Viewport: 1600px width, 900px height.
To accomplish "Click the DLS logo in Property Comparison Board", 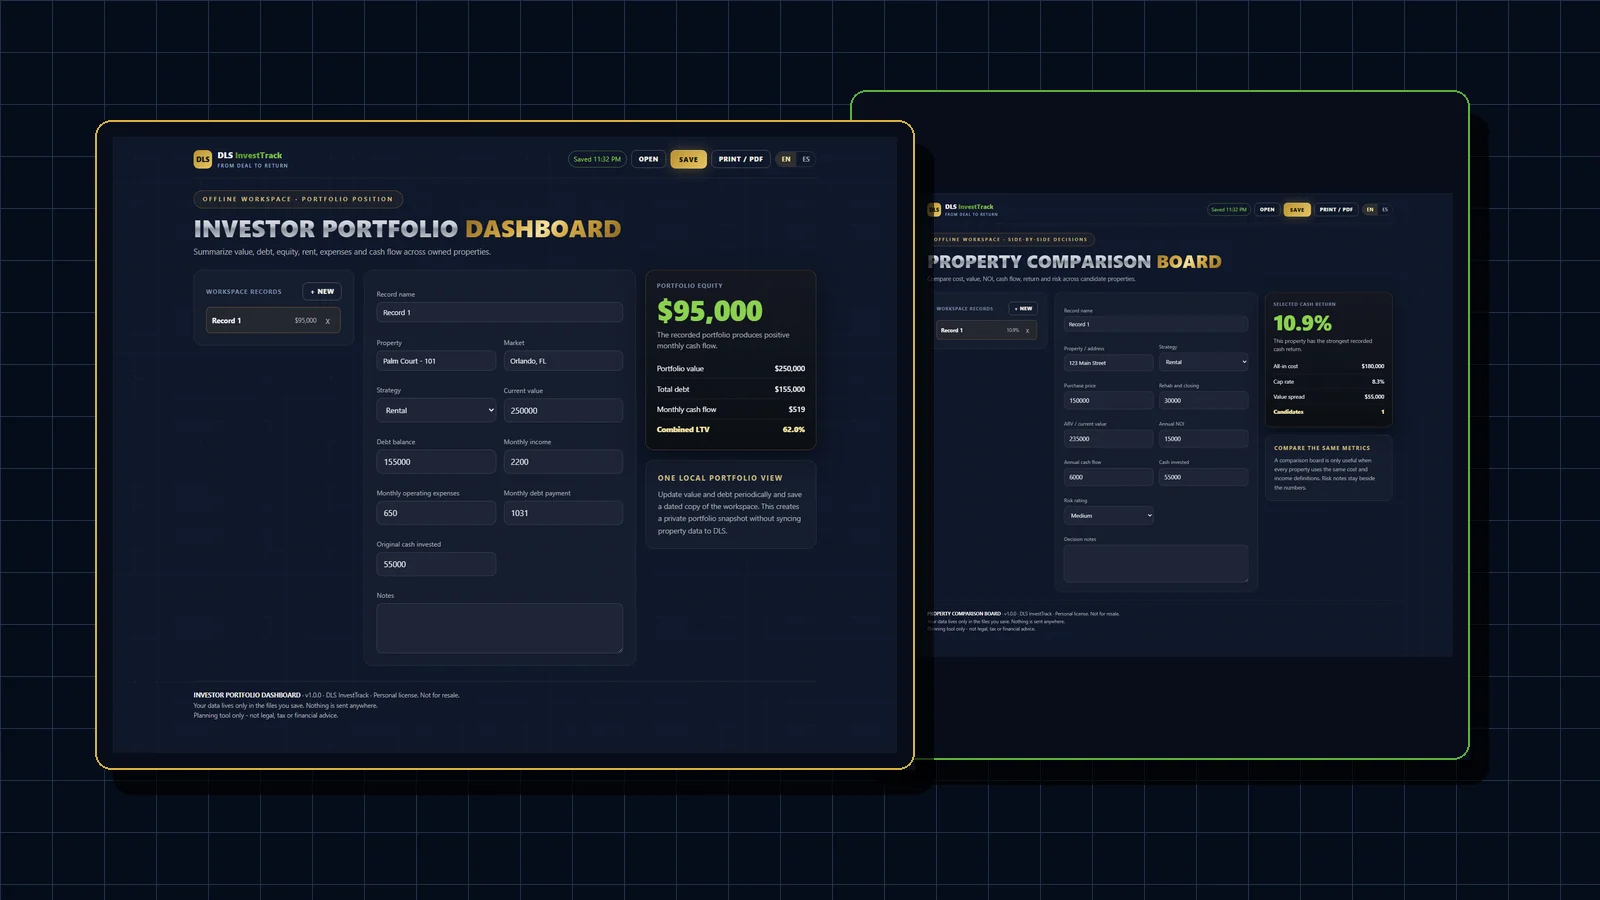I will tap(934, 210).
